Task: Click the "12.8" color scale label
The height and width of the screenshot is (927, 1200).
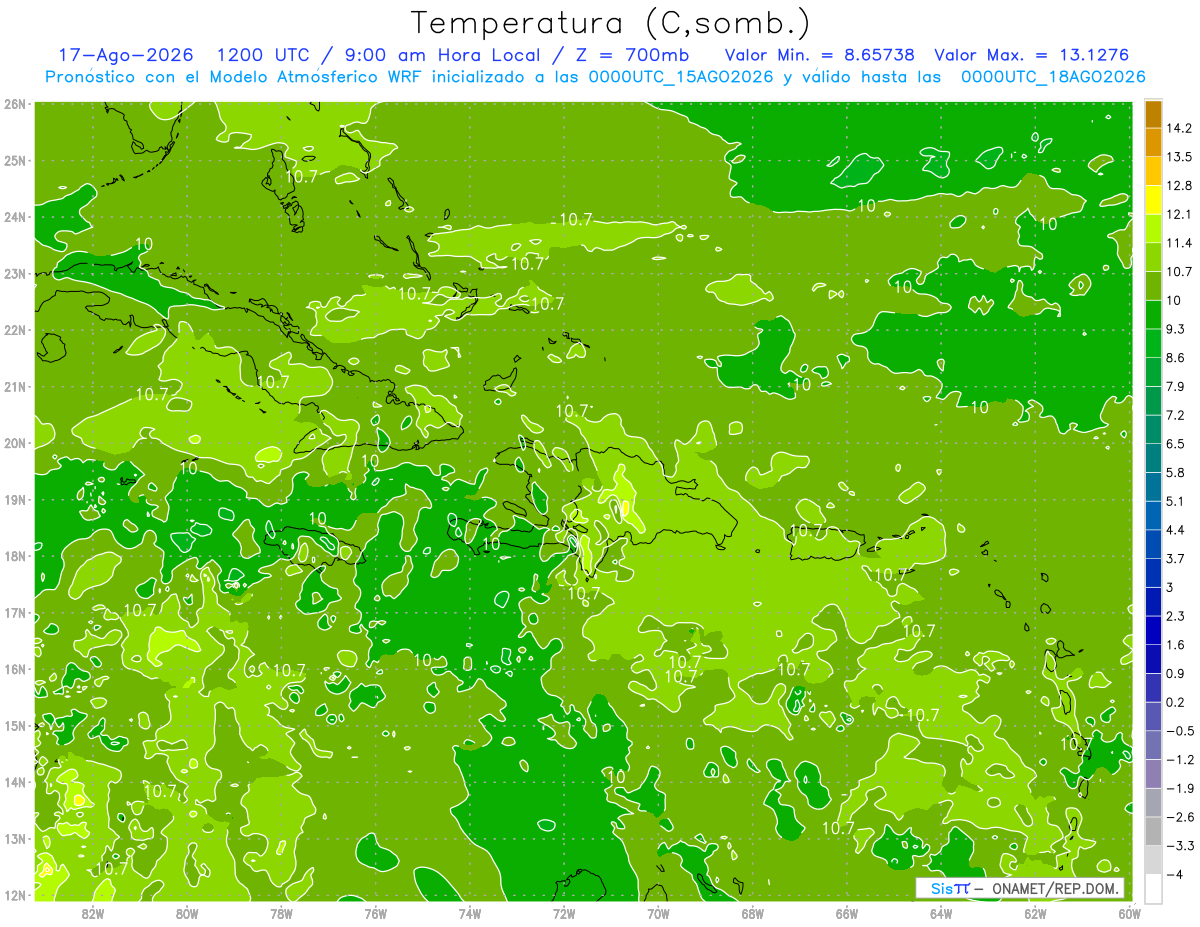Action: click(x=1178, y=185)
